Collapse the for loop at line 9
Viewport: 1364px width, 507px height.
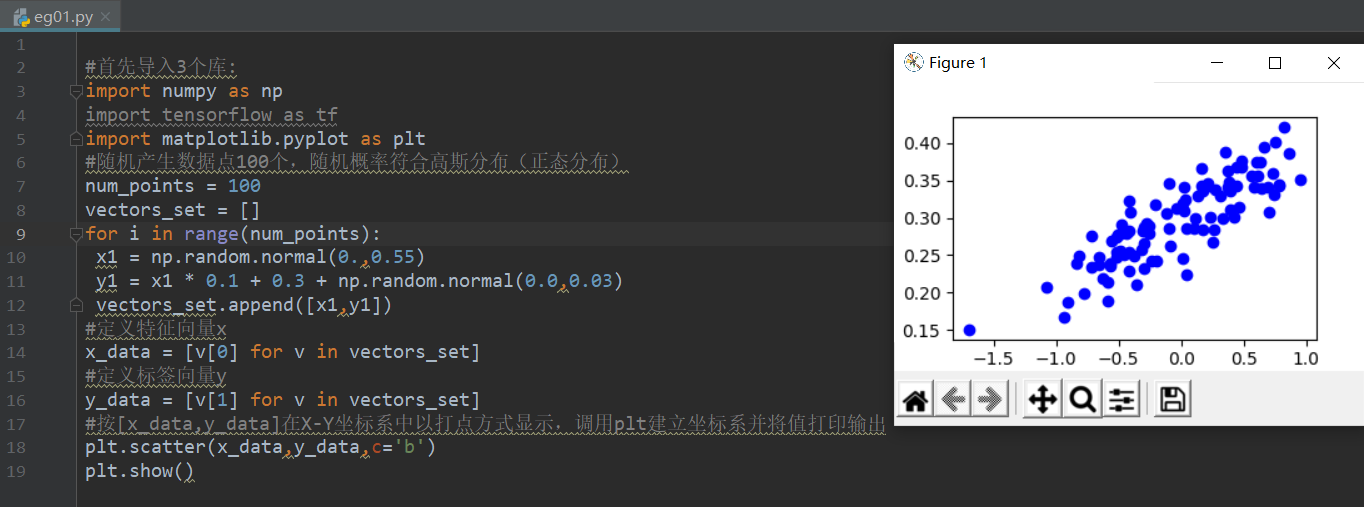tap(76, 234)
